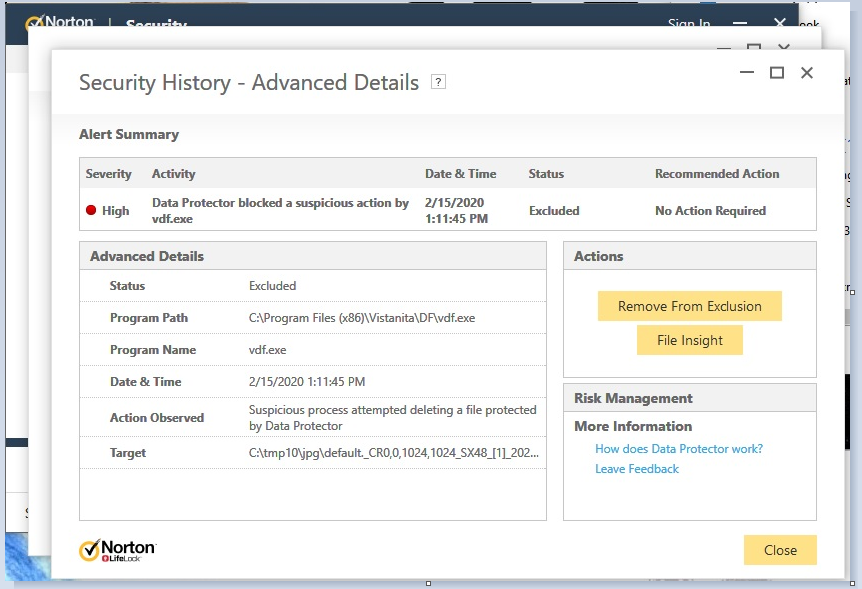Follow the Leave Feedback link
Screen dimensions: 862x589
(636, 469)
